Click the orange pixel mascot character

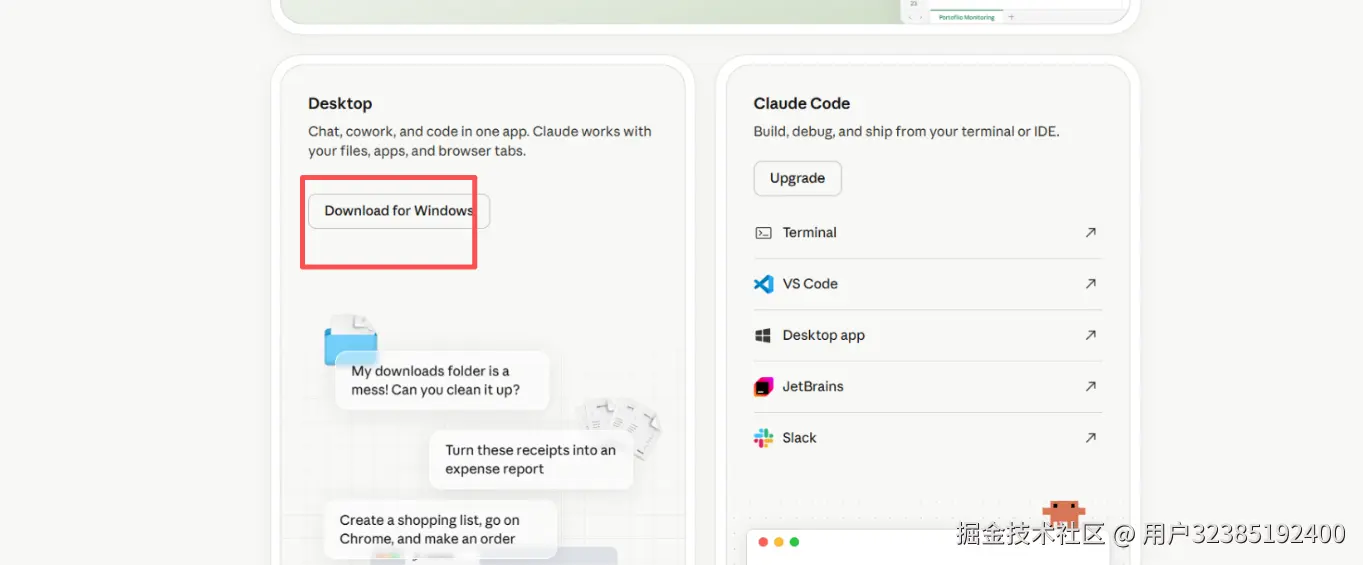point(1063,514)
